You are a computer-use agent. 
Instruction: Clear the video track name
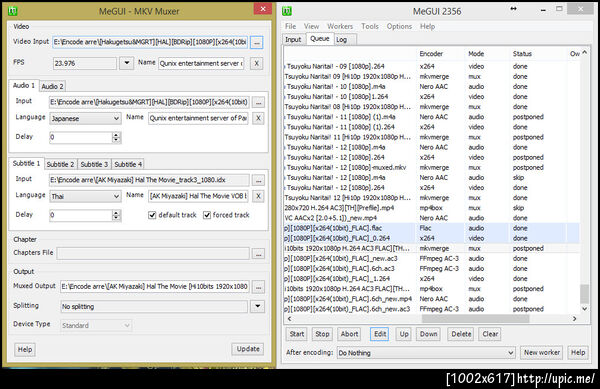tap(257, 63)
